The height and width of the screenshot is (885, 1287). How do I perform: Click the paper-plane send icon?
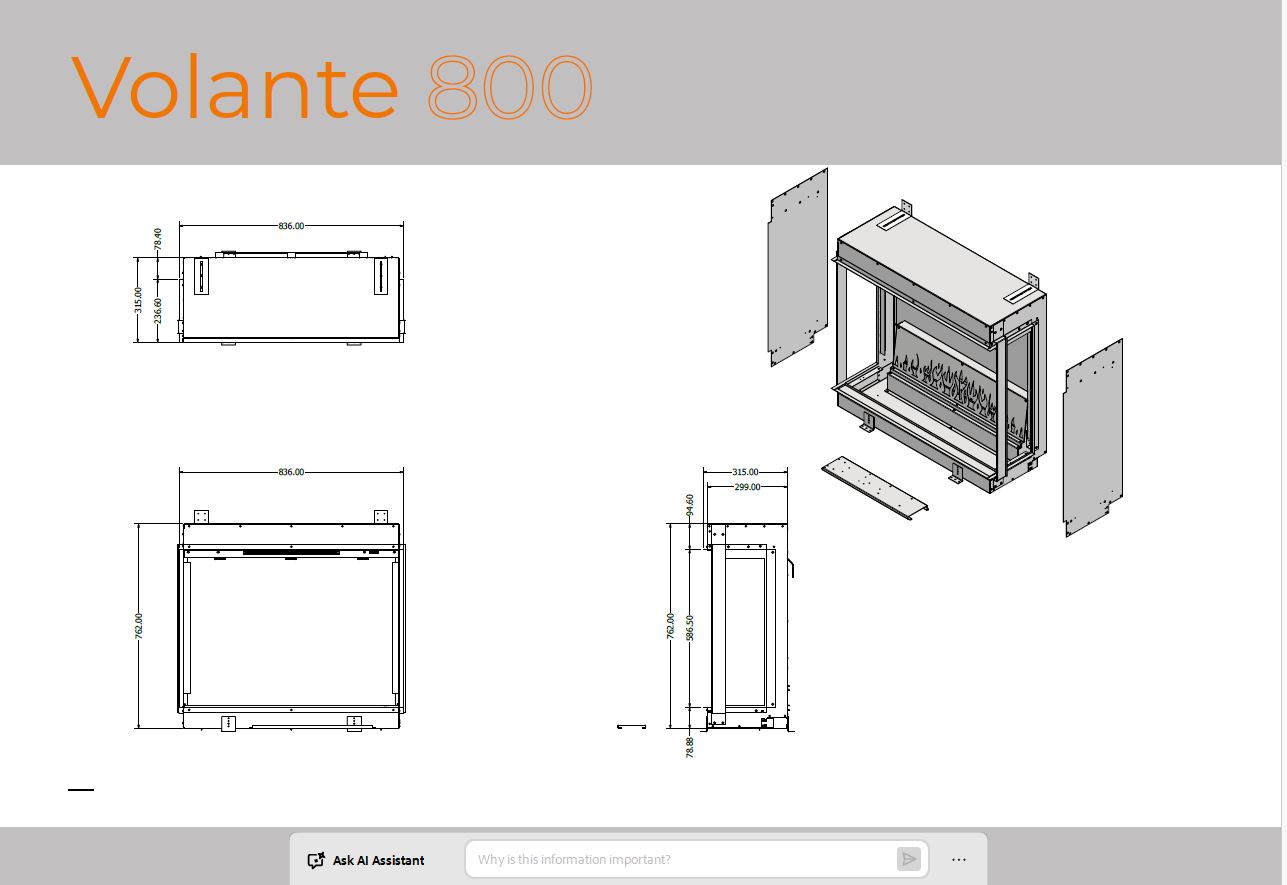pos(910,859)
